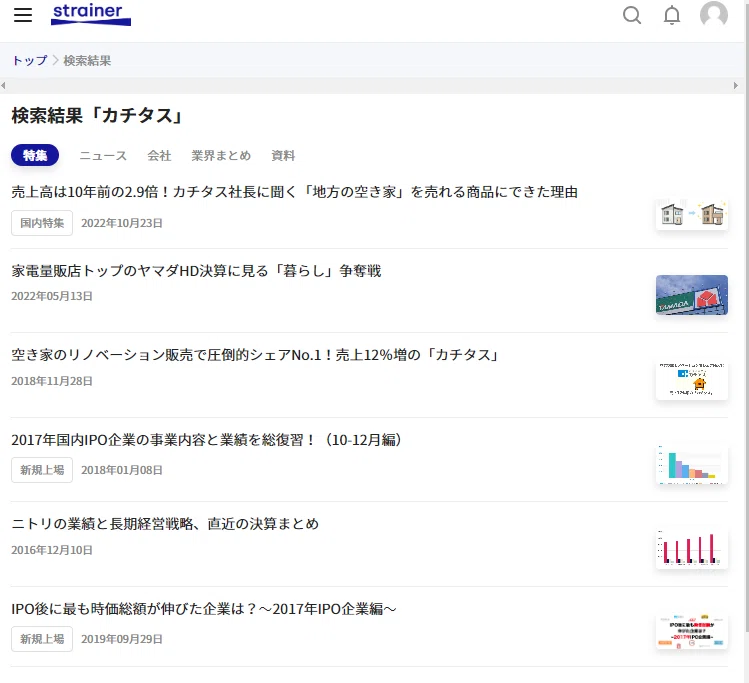The height and width of the screenshot is (683, 749).
Task: Open the user profile avatar
Action: [714, 14]
